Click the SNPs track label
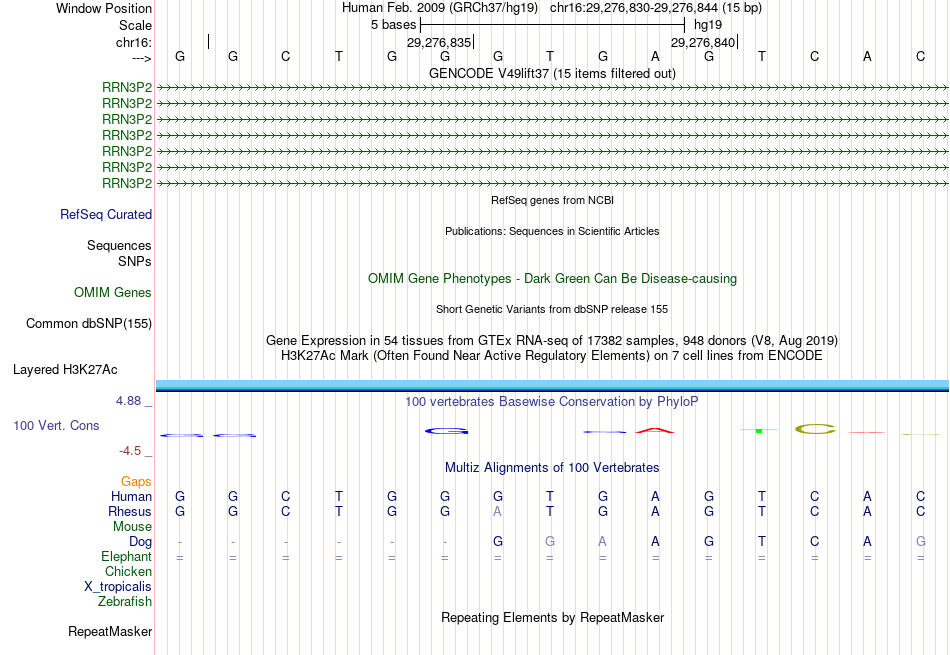Viewport: 950px width, 655px height. [x=135, y=261]
